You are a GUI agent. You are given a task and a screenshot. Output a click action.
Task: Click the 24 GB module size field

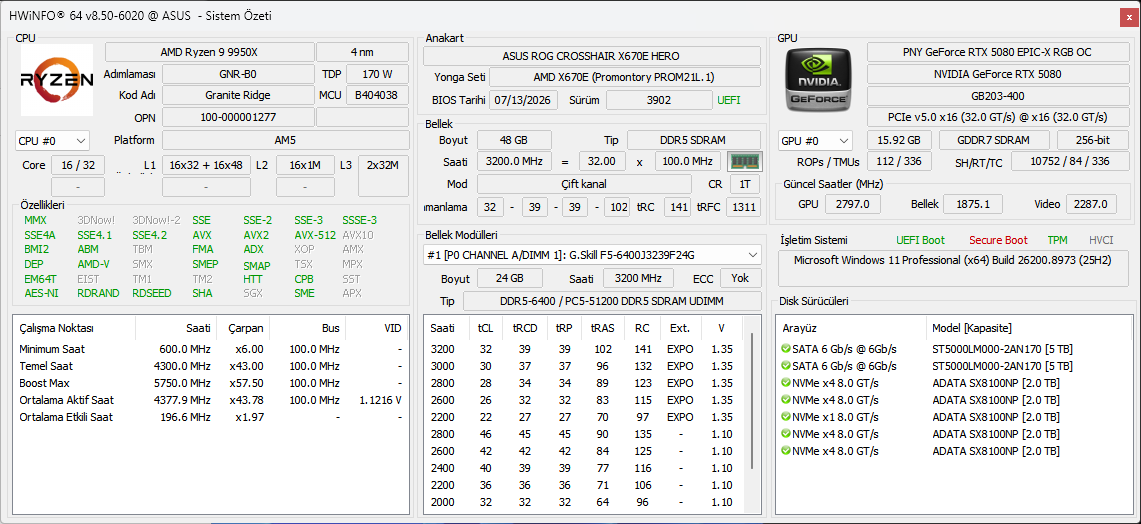click(510, 278)
